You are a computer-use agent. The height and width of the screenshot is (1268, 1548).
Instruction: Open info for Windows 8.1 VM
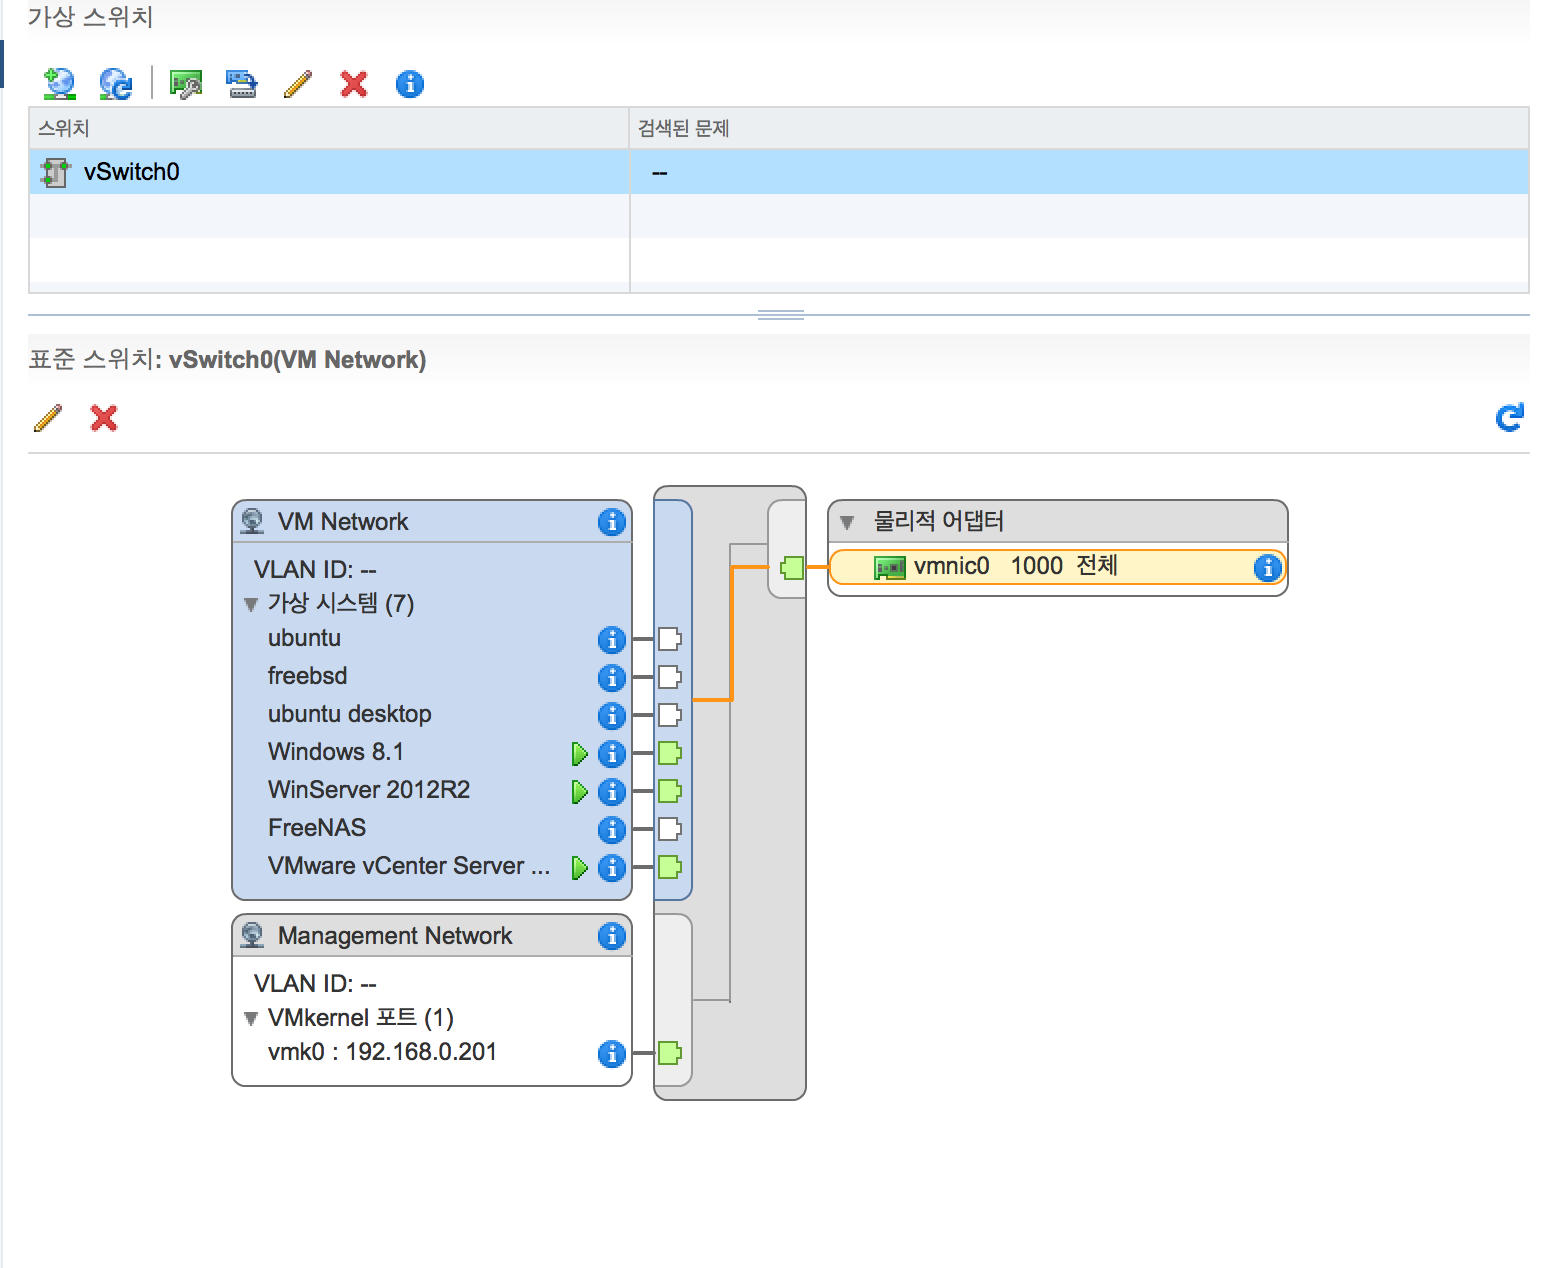[612, 754]
